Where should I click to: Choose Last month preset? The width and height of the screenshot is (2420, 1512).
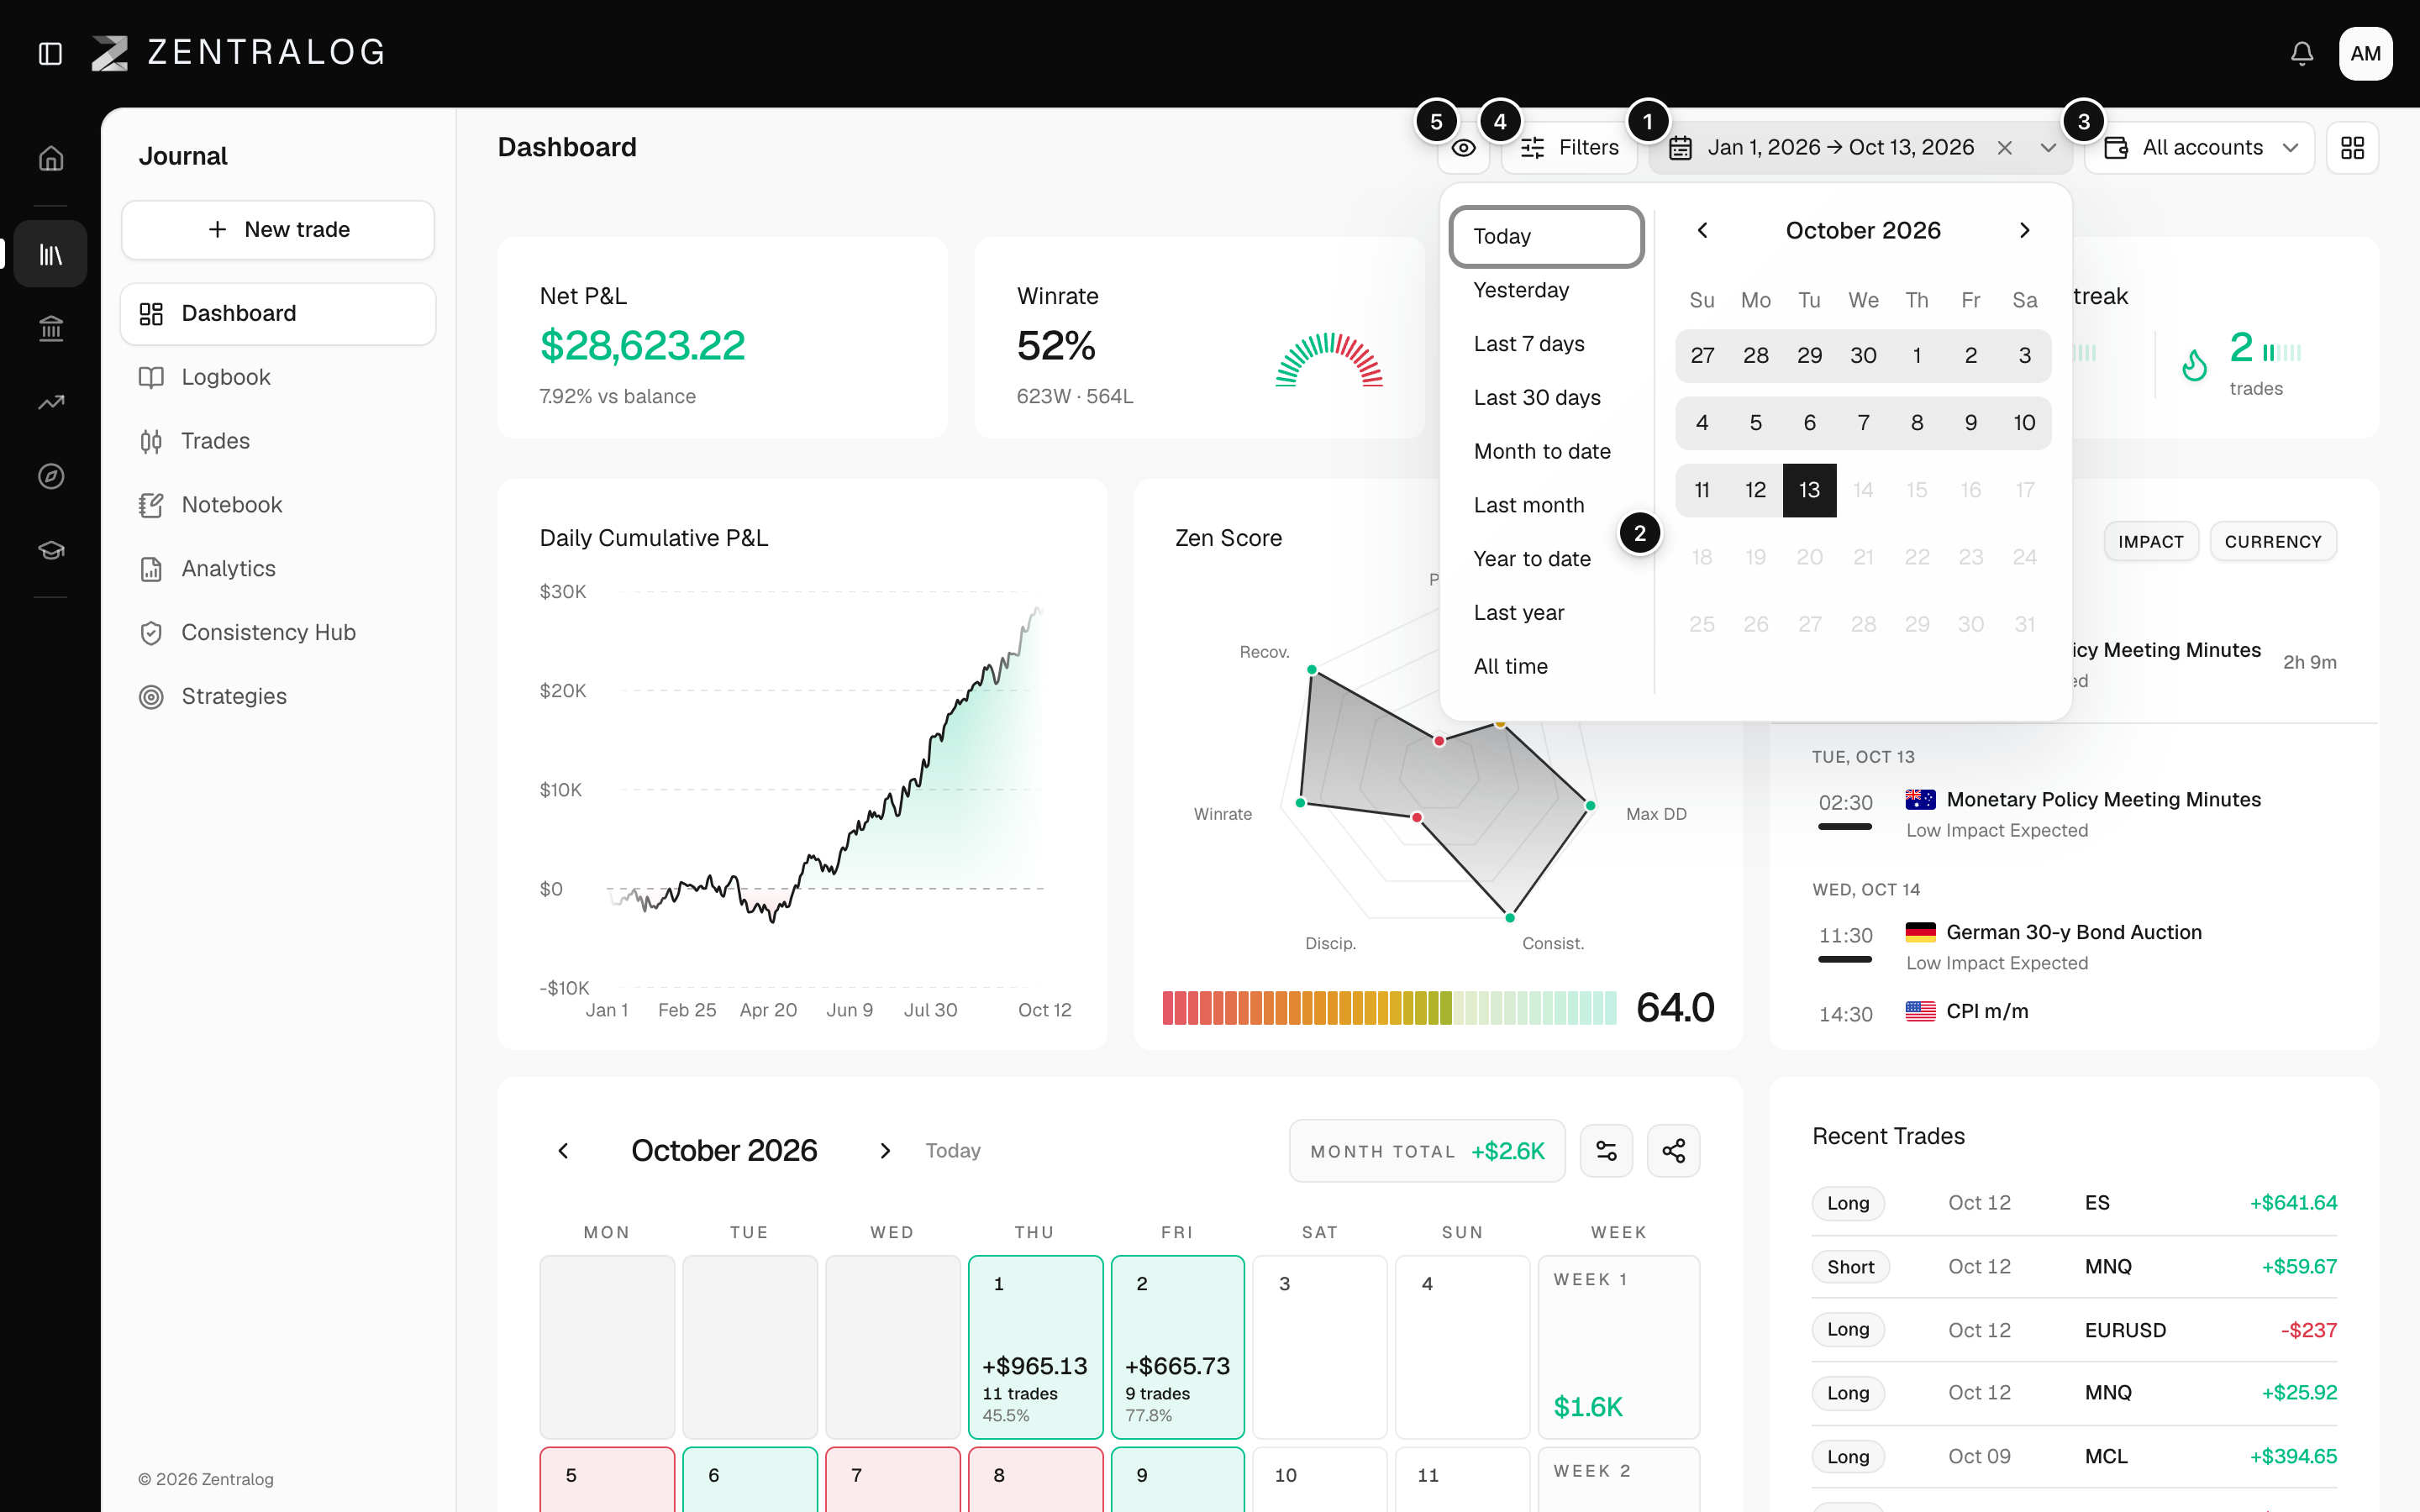(1546, 505)
